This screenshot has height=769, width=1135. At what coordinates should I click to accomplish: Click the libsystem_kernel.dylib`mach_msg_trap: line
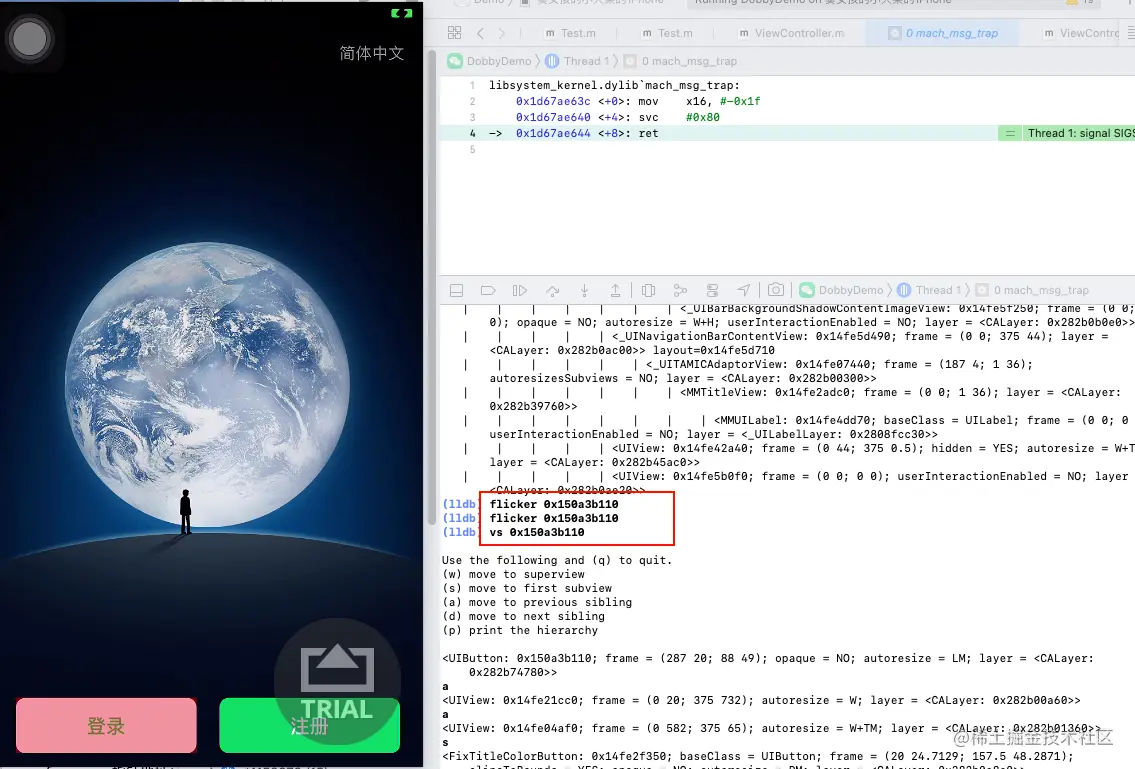(x=614, y=85)
